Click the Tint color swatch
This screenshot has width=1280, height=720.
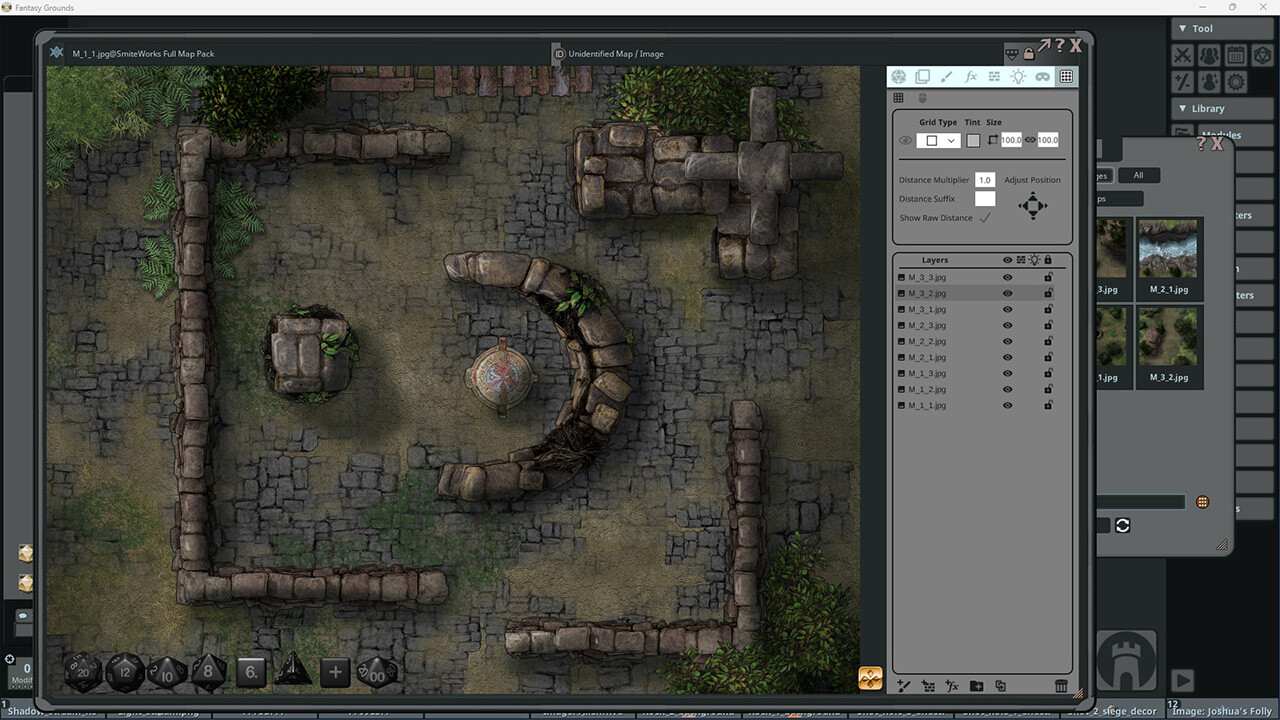pos(972,140)
